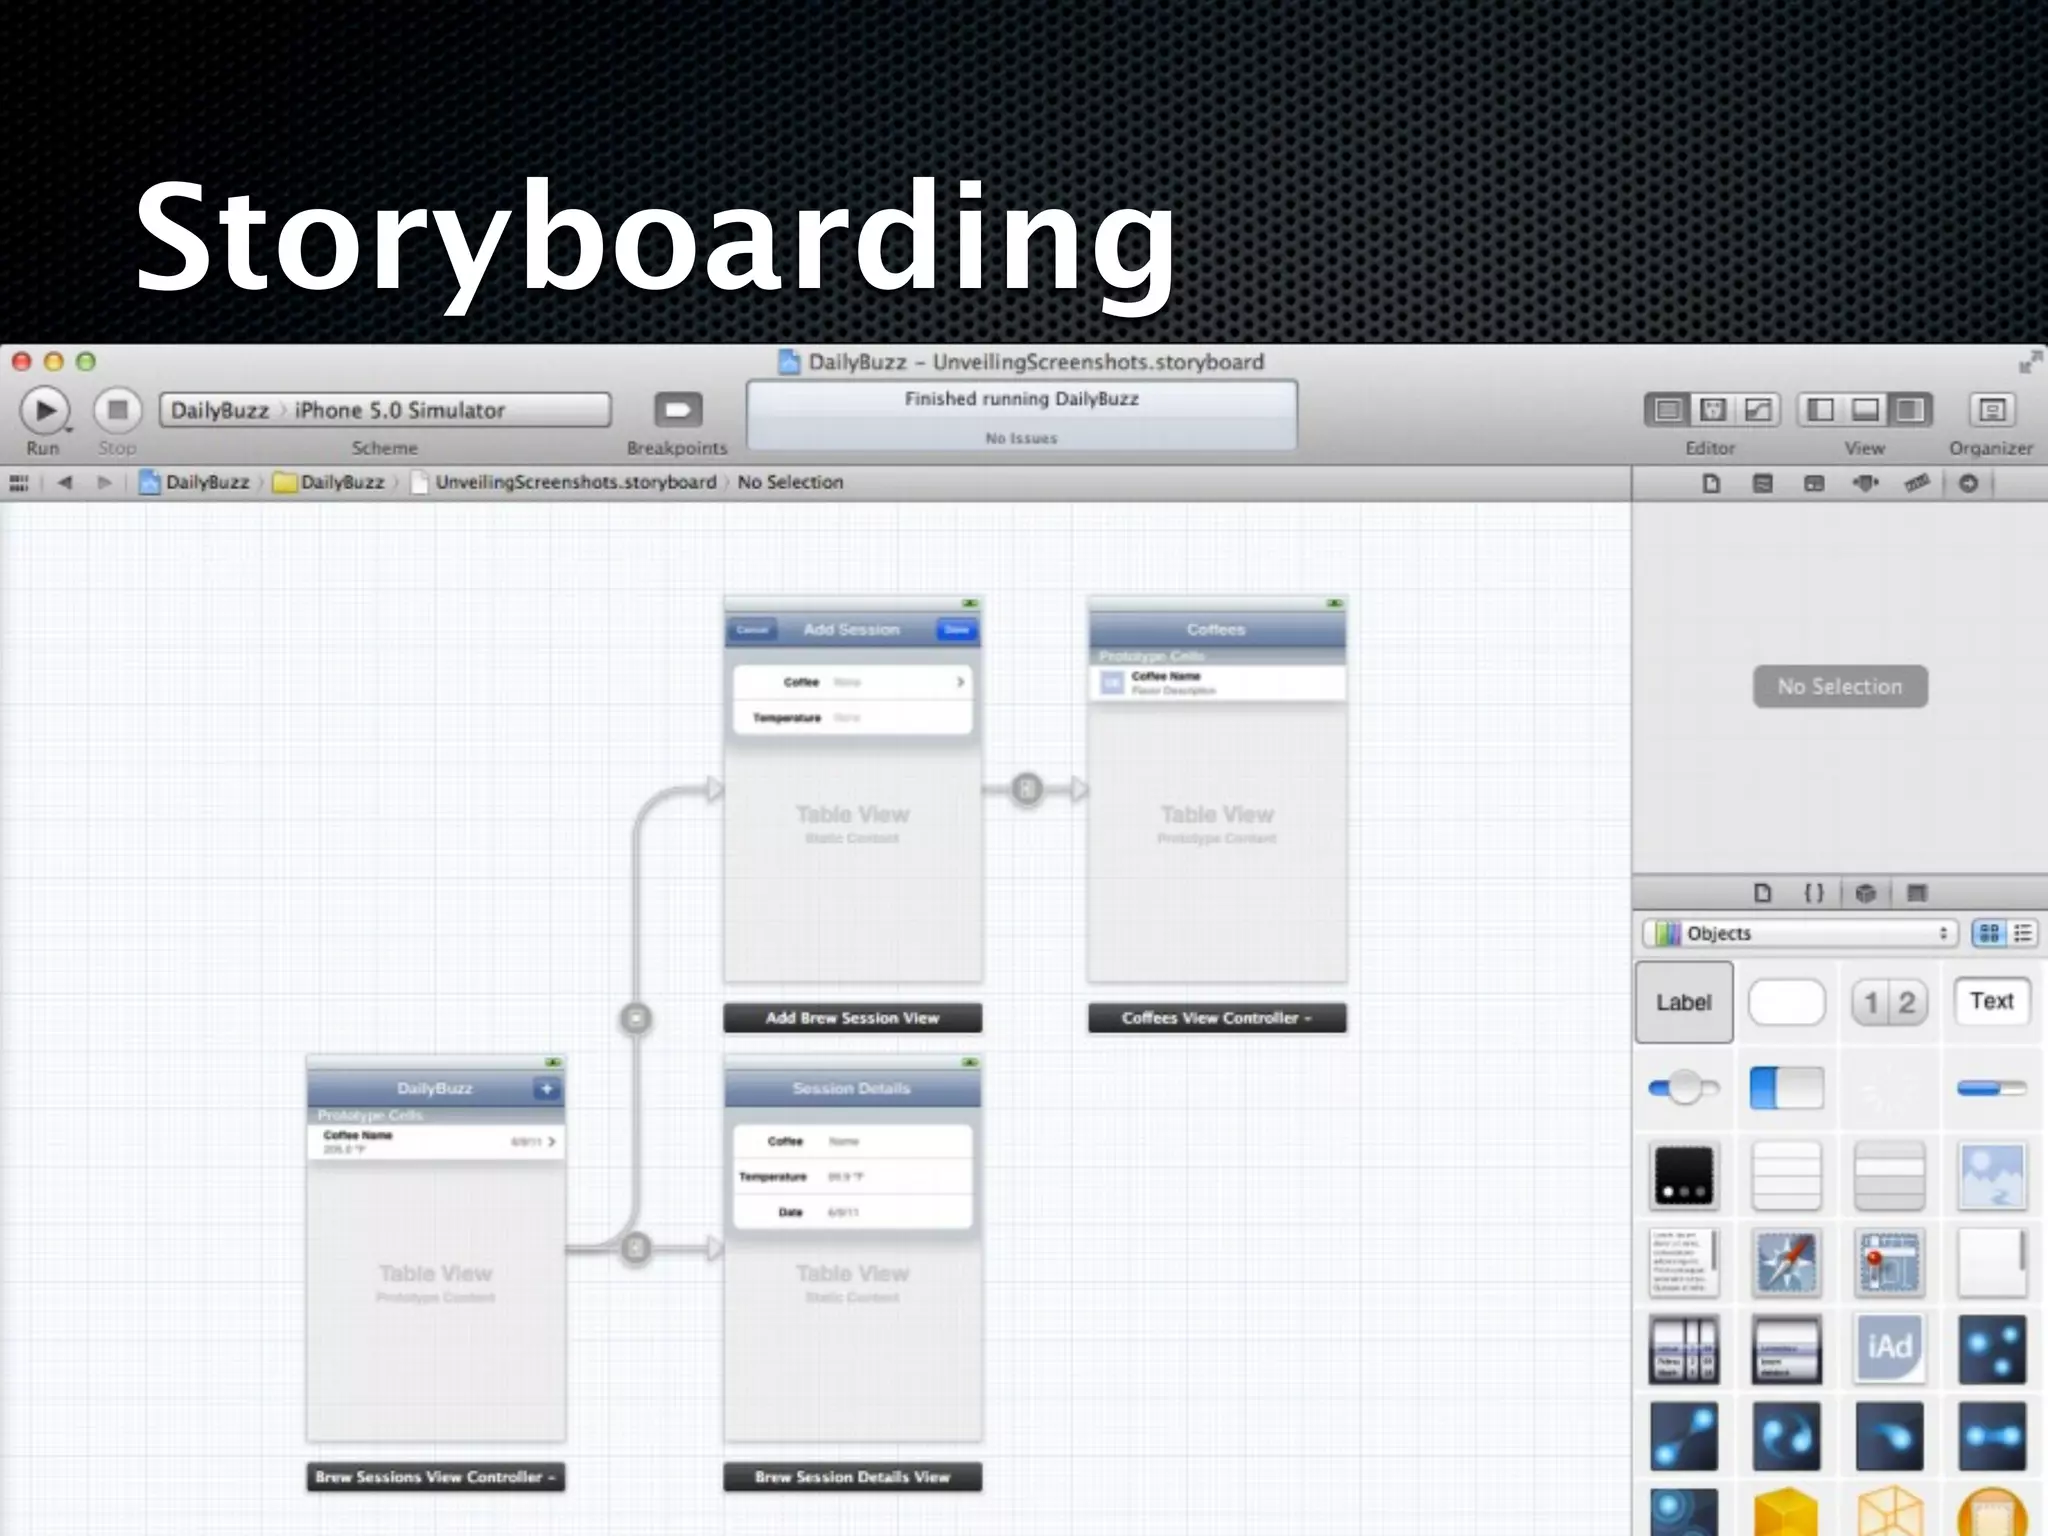Select the Picker View object
This screenshot has width=2048, height=1536.
(1787, 1349)
